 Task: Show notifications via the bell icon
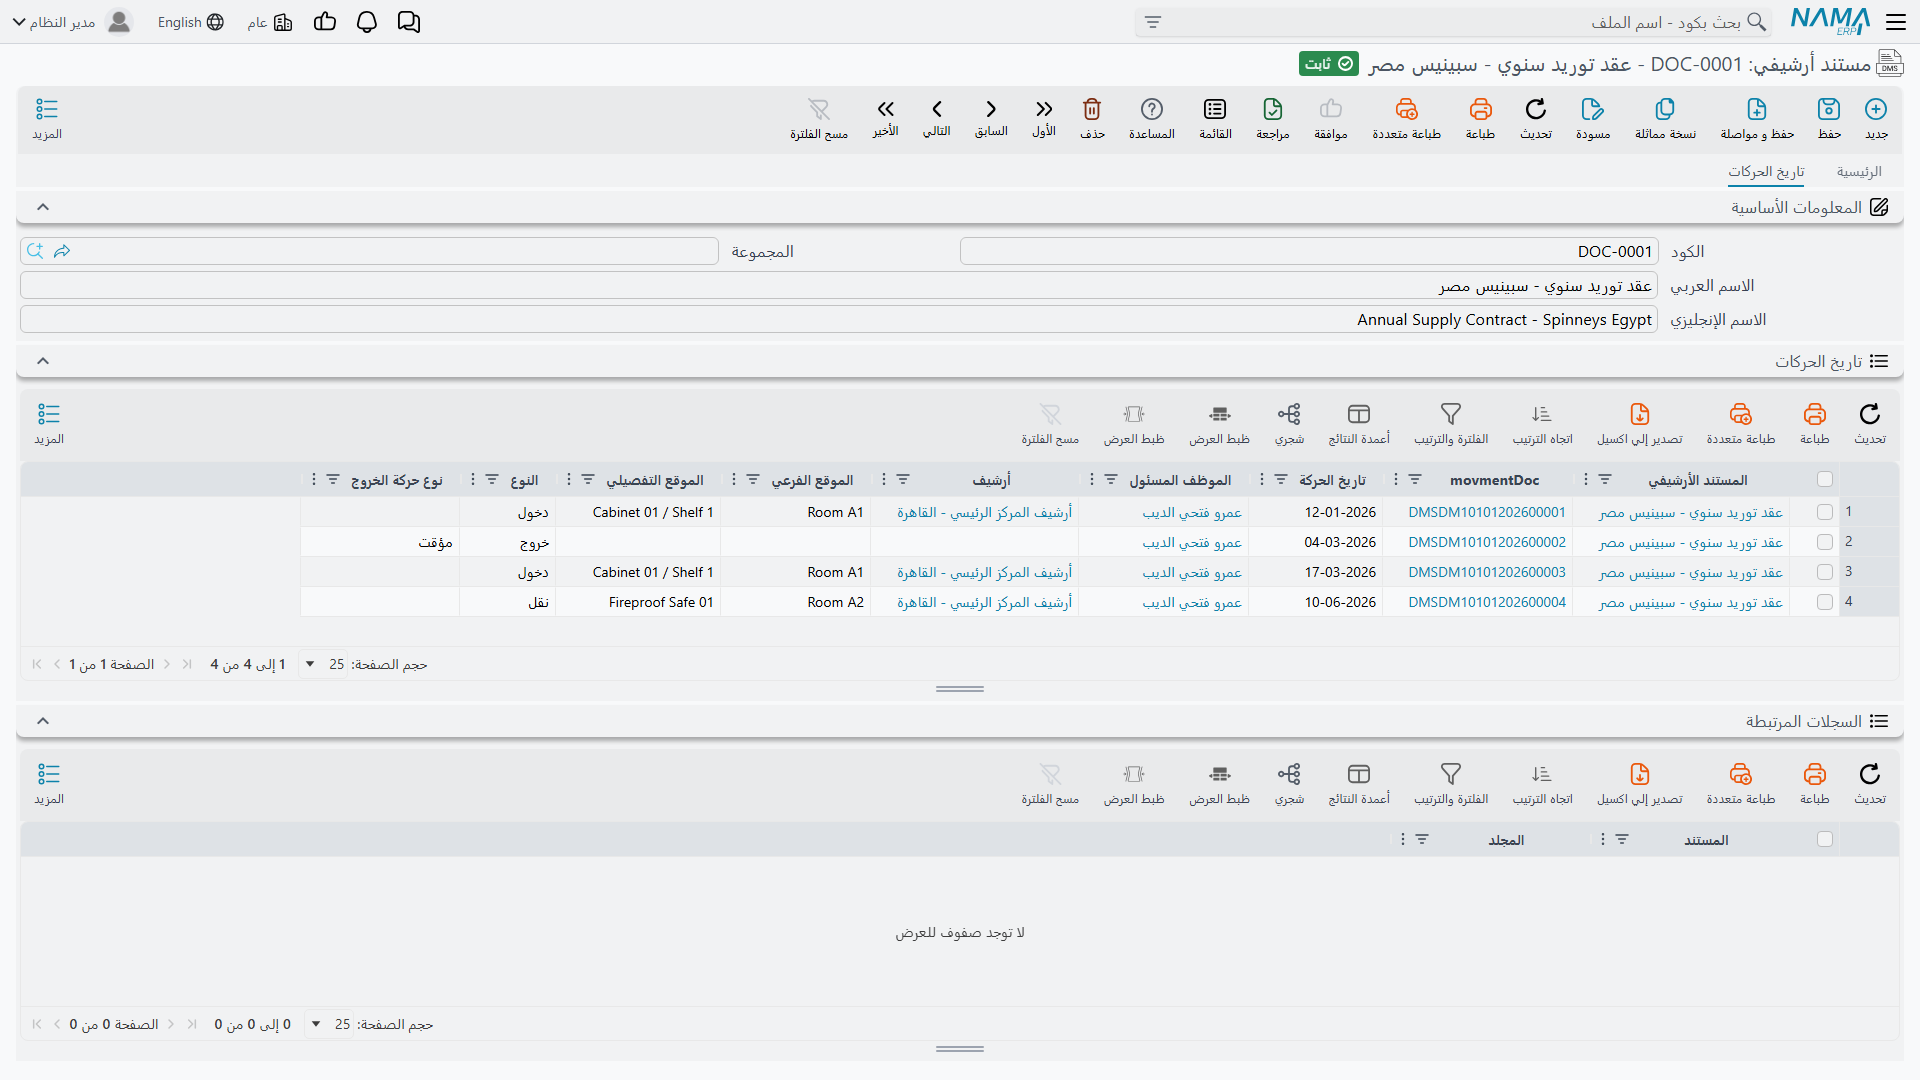(367, 22)
